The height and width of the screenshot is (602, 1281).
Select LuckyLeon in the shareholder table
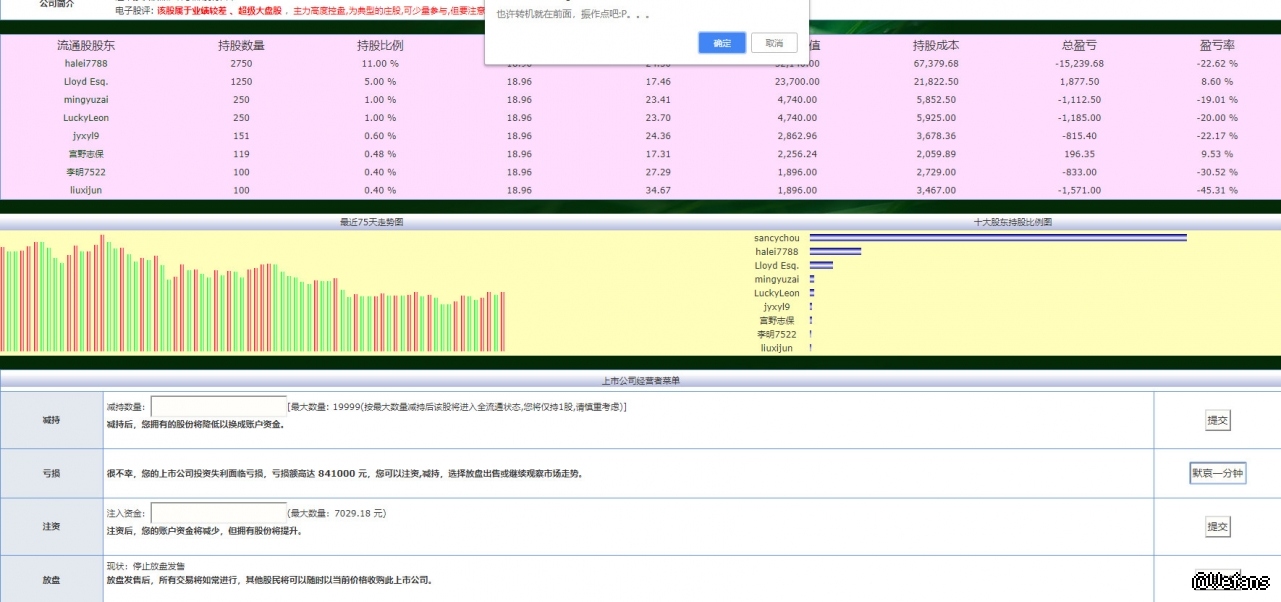coord(86,117)
